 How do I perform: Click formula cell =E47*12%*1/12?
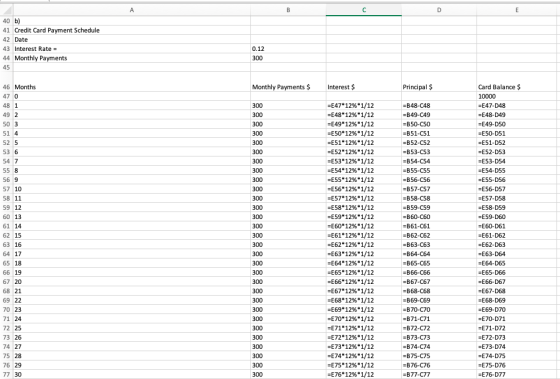[x=364, y=106]
